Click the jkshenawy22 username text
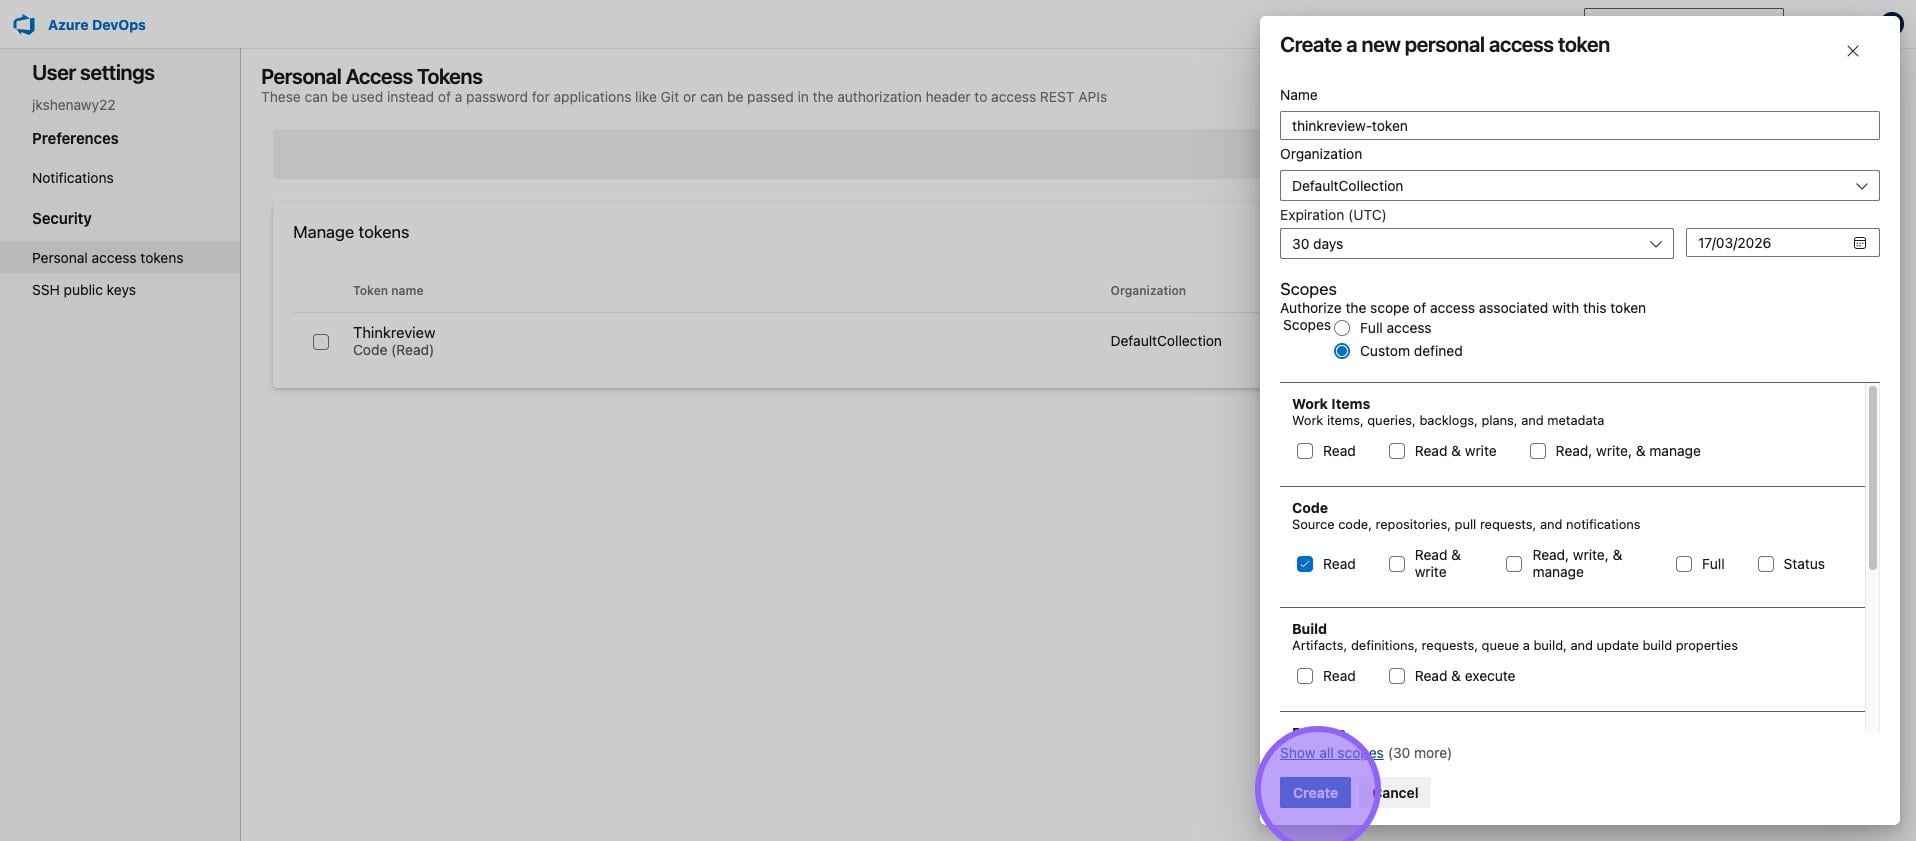Image resolution: width=1916 pixels, height=841 pixels. [74, 105]
